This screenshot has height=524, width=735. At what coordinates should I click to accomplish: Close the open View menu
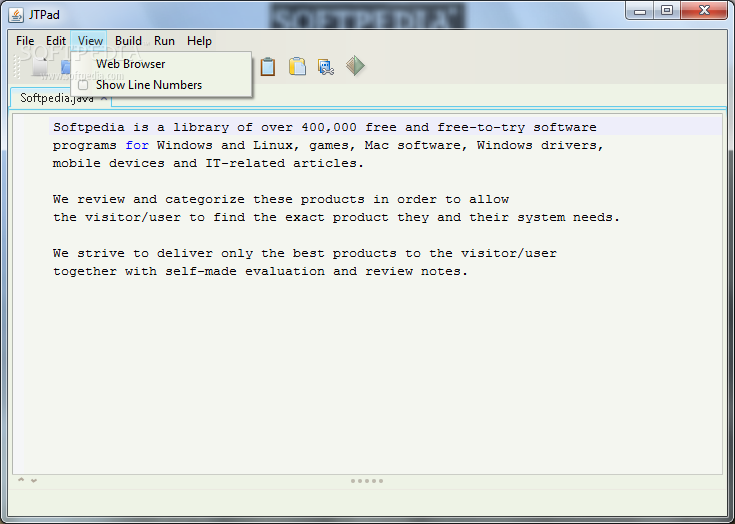tap(90, 41)
